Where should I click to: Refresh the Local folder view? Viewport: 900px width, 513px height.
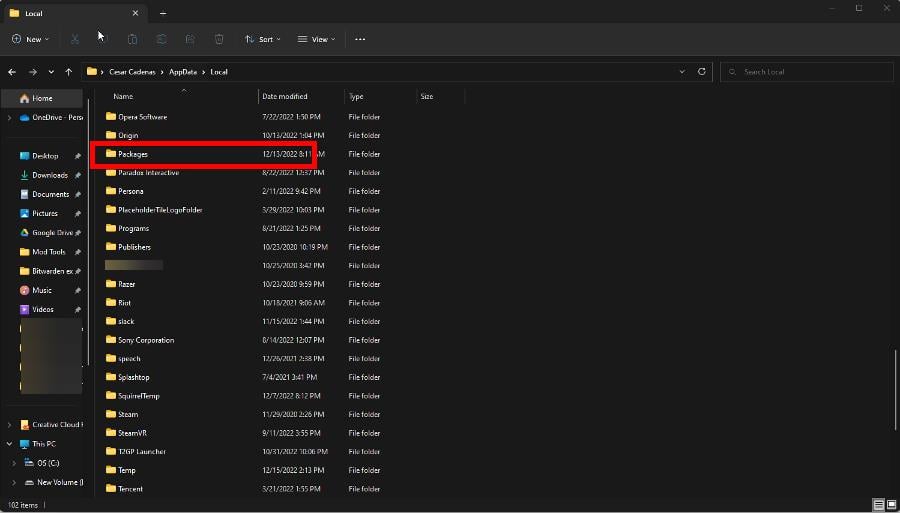click(701, 72)
